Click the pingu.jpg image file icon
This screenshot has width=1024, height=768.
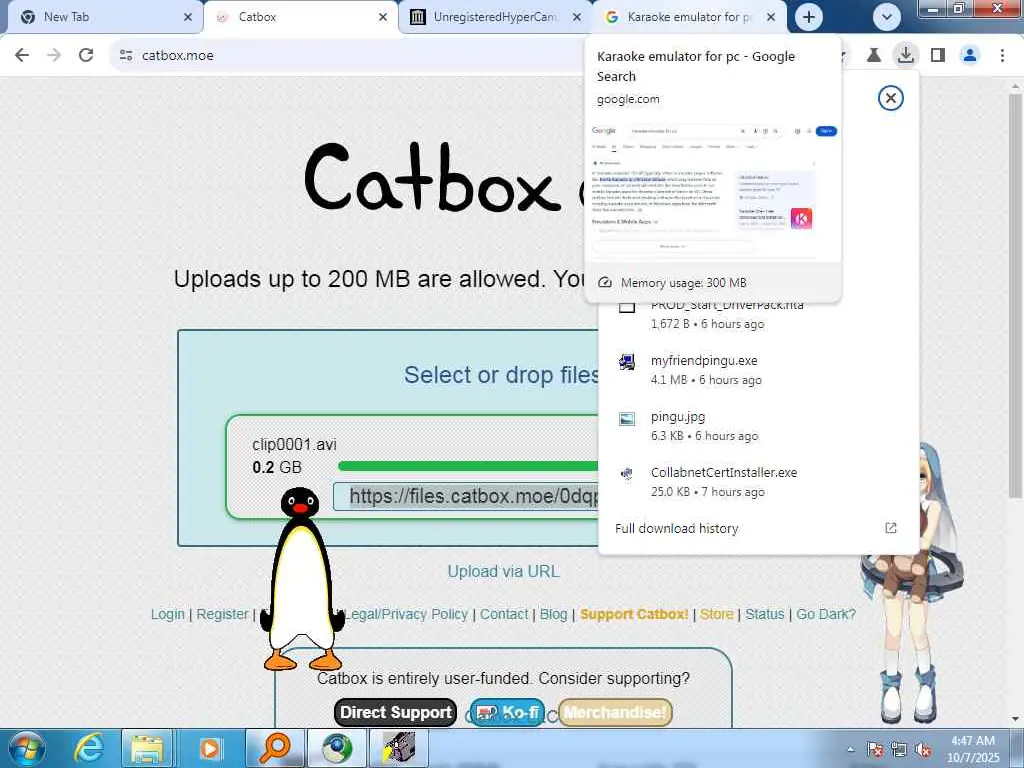pos(627,419)
